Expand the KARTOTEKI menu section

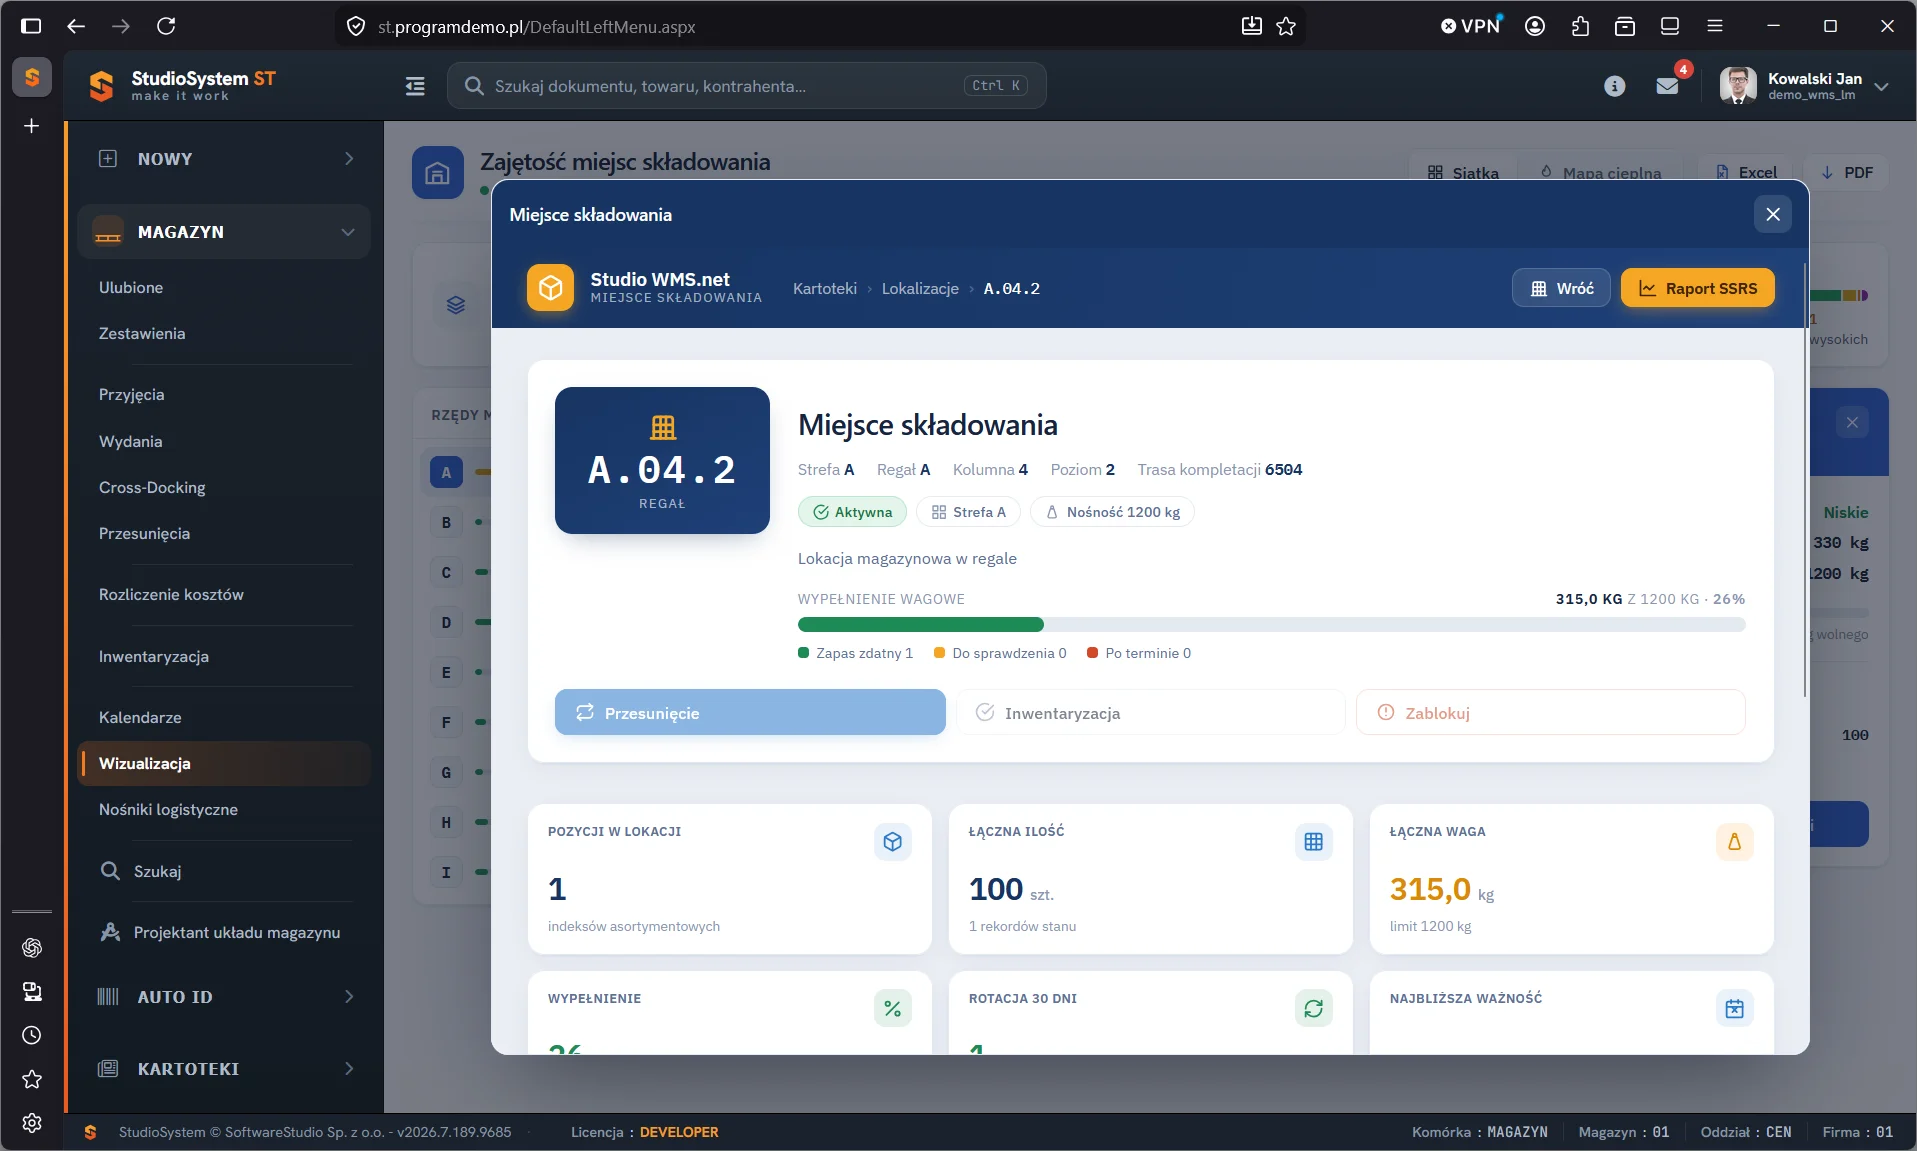(x=224, y=1068)
